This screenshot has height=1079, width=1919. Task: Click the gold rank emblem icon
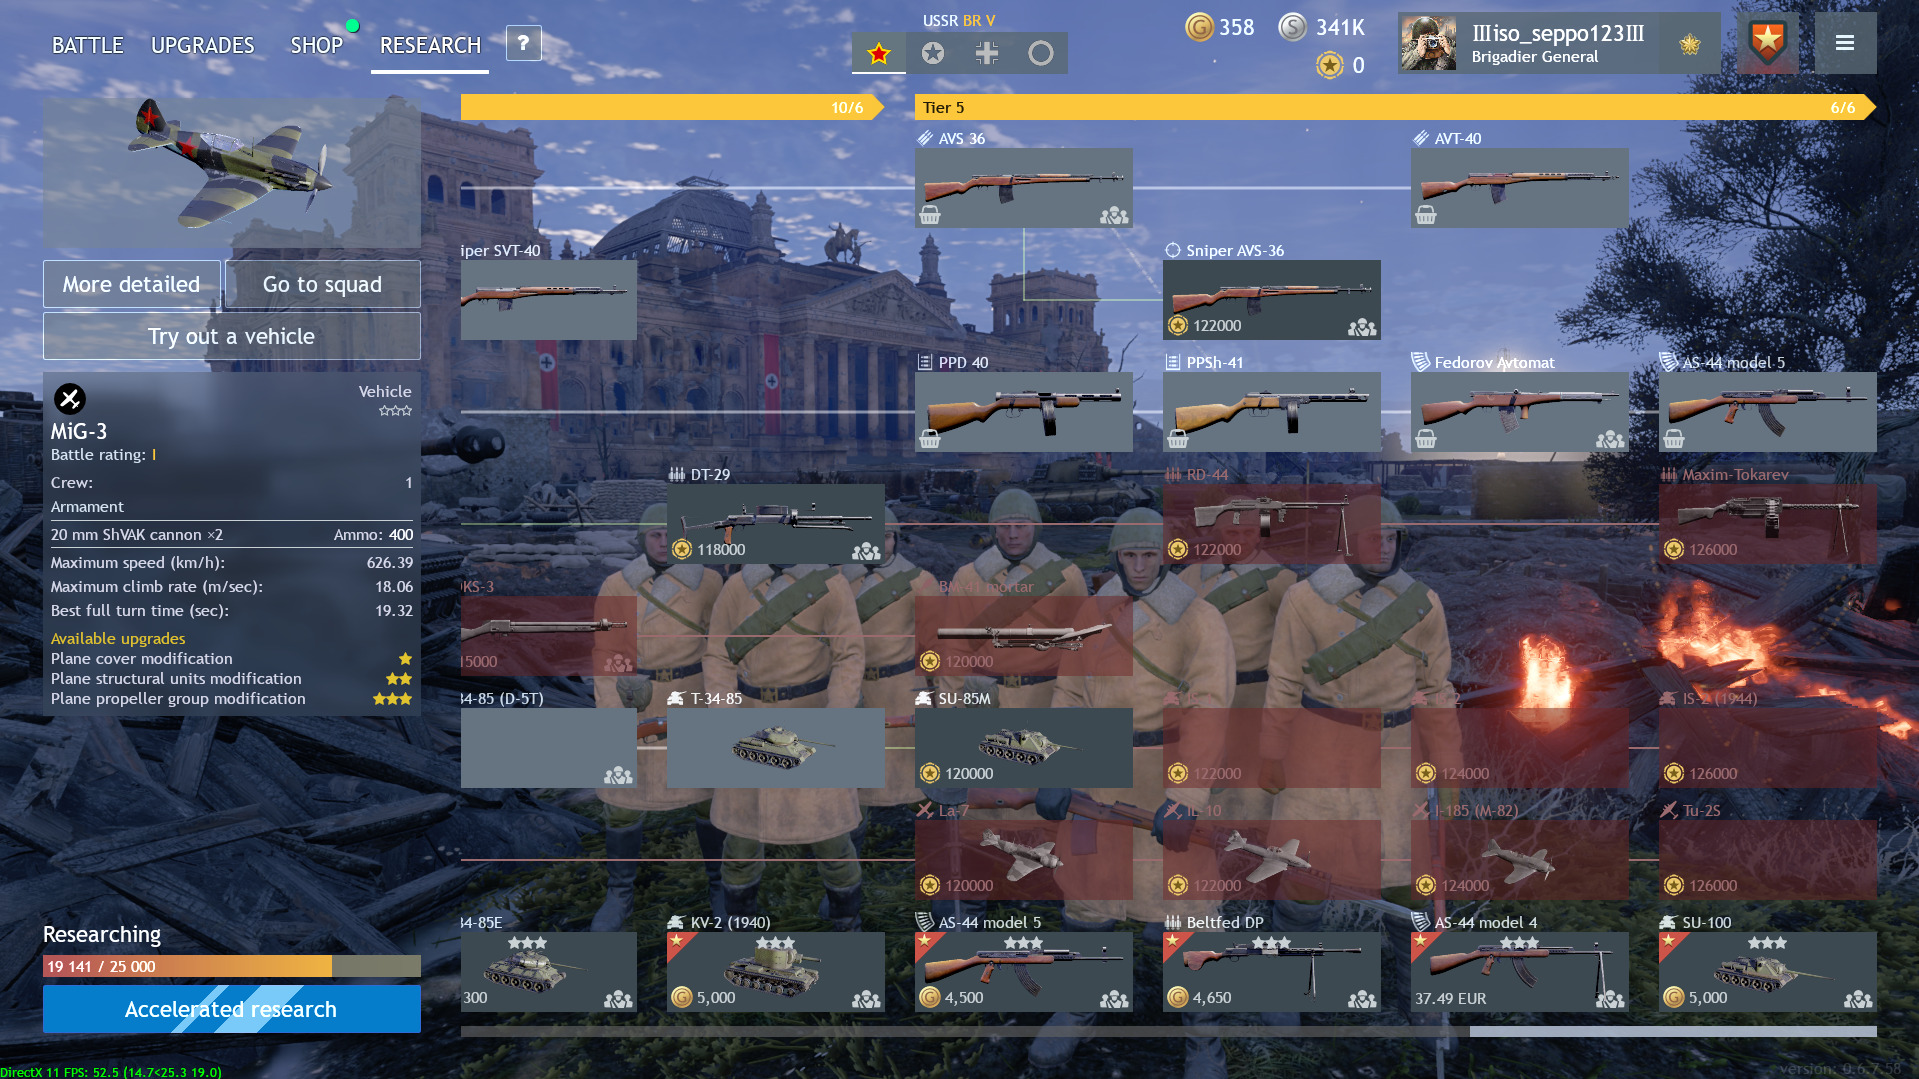1690,44
